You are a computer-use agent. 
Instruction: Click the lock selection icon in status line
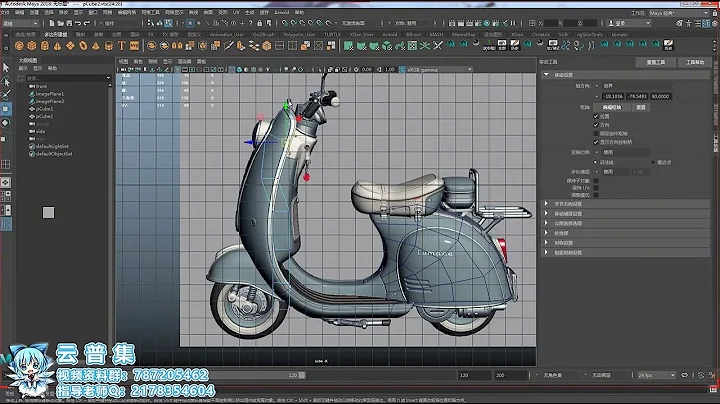[259, 23]
